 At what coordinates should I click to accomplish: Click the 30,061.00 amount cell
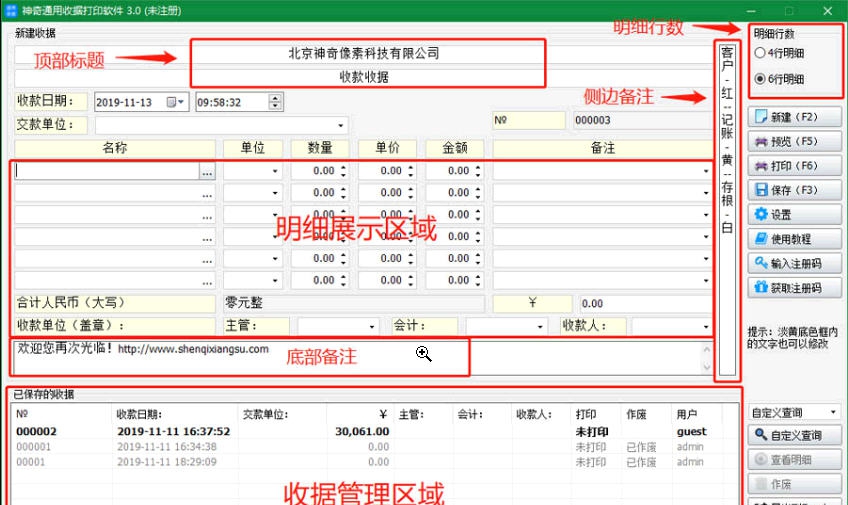[362, 431]
